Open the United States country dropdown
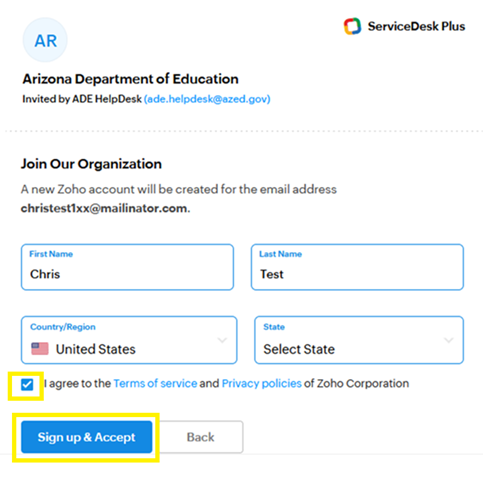This screenshot has height=478, width=483. (x=129, y=340)
